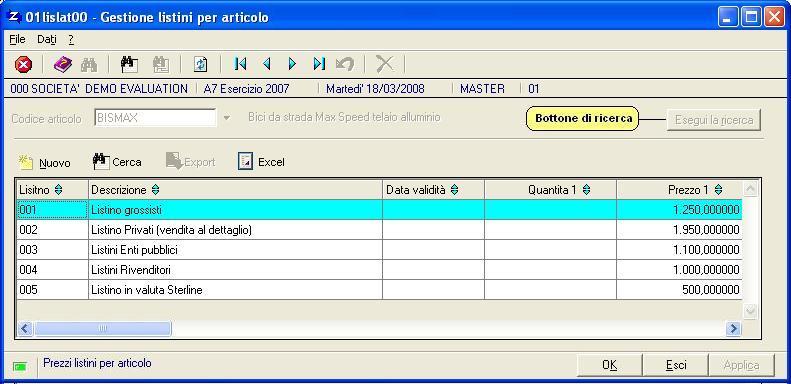Click the Lisitno cell 005

(52, 290)
